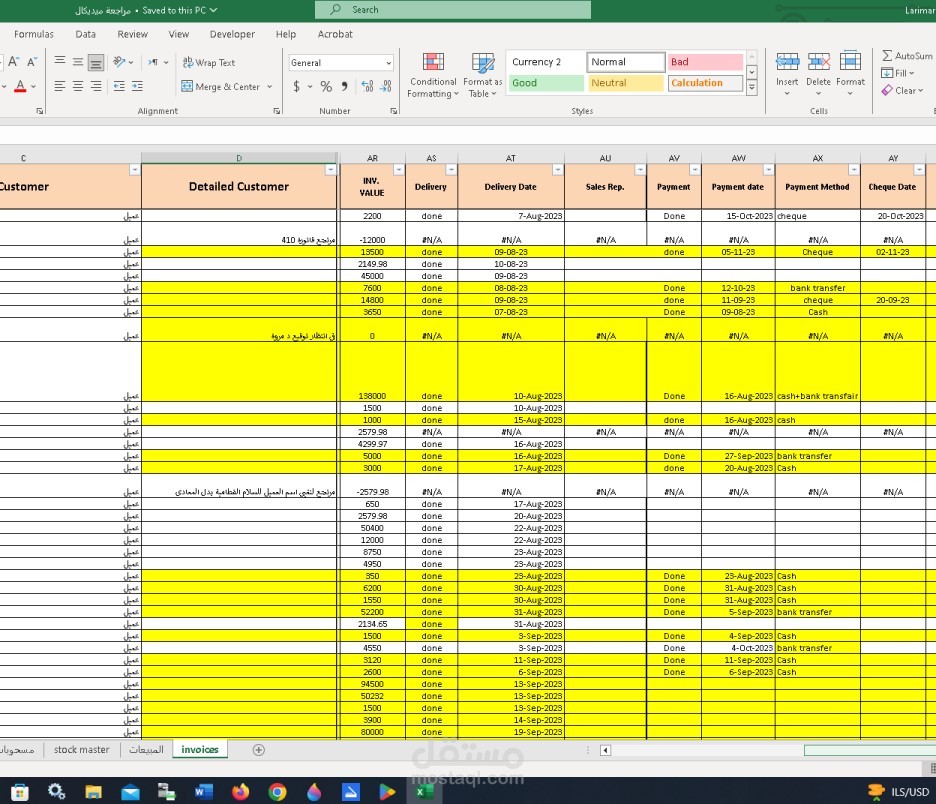Open Number format dialog launcher
This screenshot has height=804, width=936.
point(394,111)
